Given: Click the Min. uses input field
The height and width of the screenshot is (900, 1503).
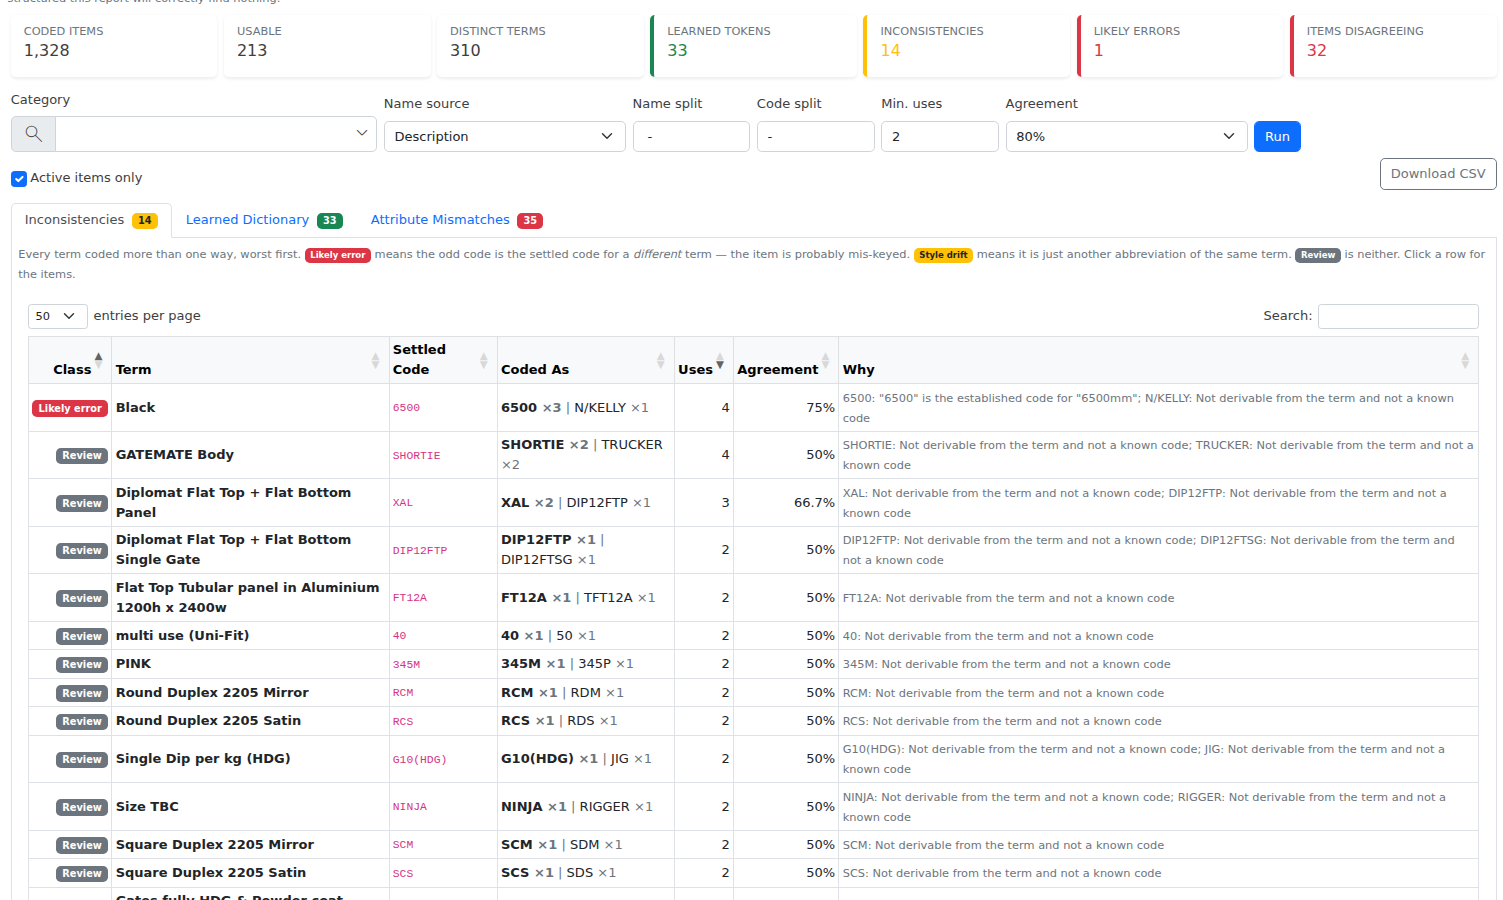Looking at the screenshot, I should (x=940, y=137).
